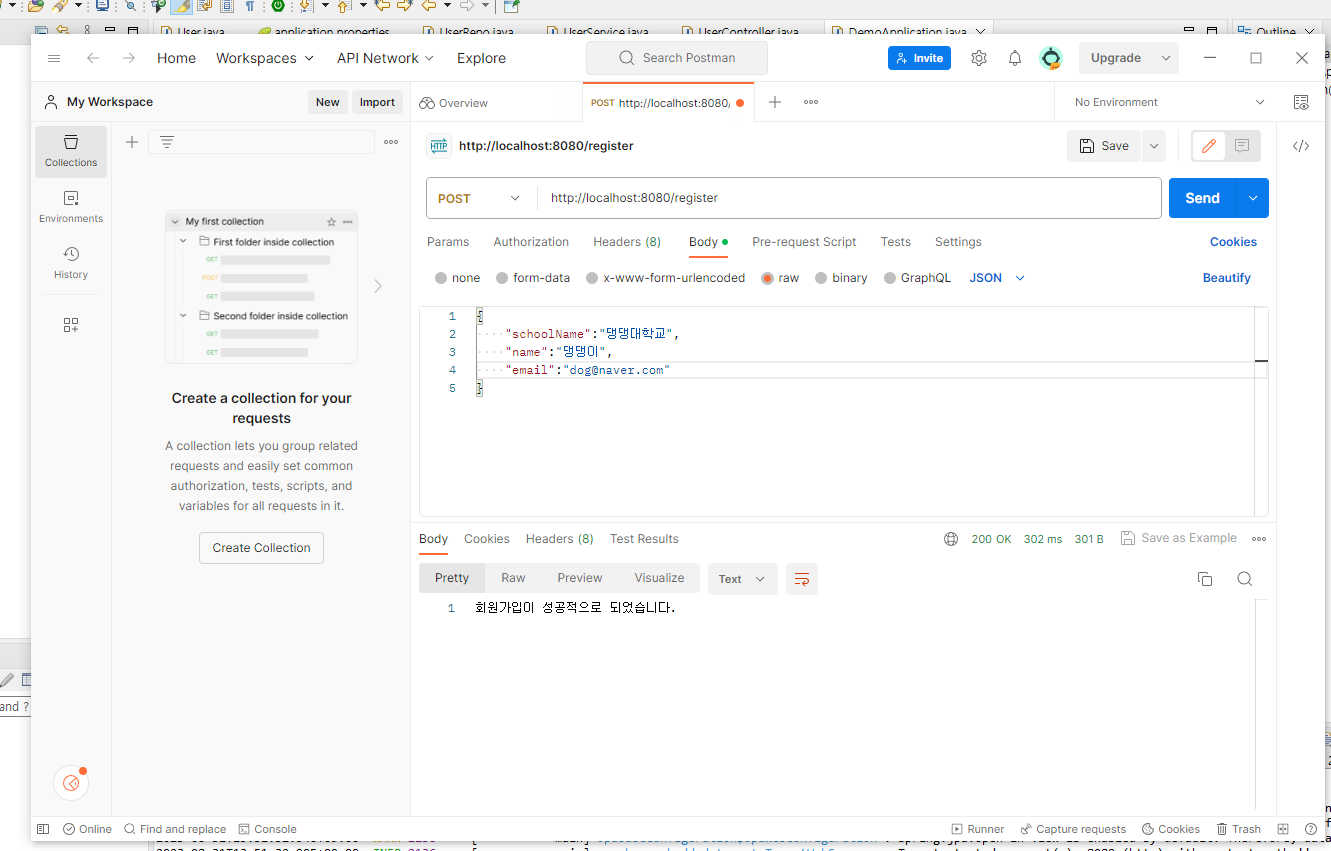
Task: Click Beautify to format JSON
Action: 1226,278
